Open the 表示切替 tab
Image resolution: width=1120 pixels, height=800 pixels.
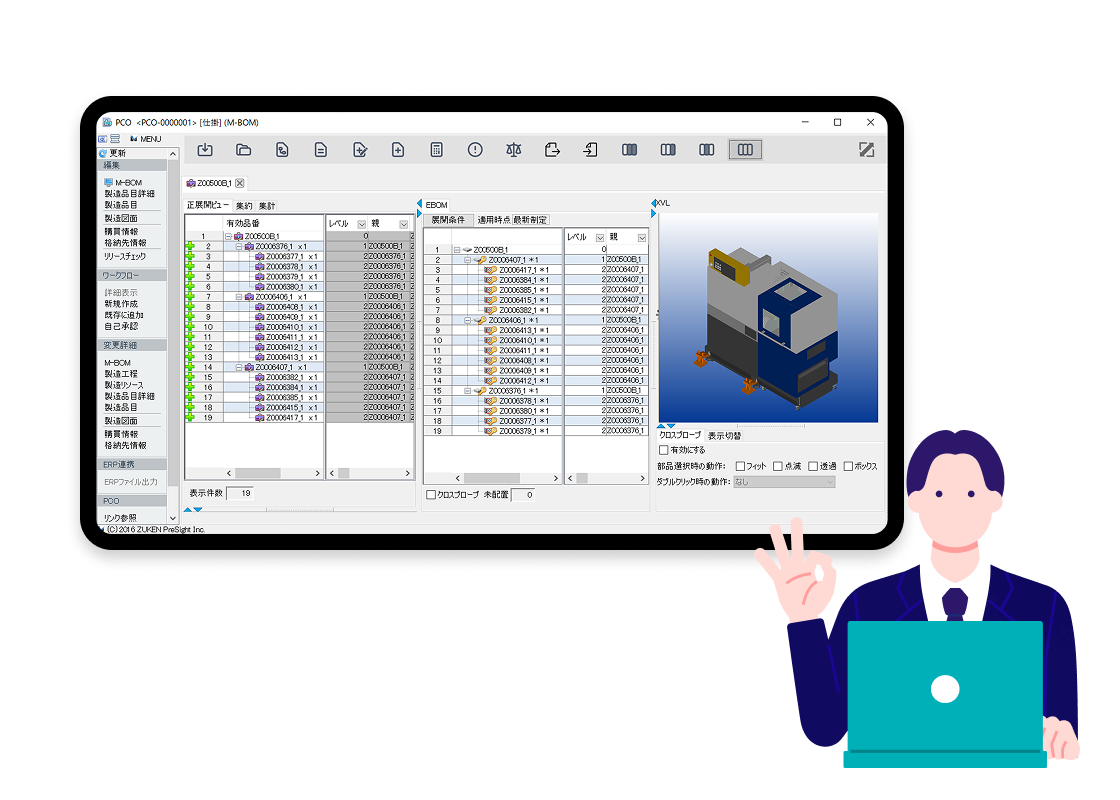coord(724,435)
